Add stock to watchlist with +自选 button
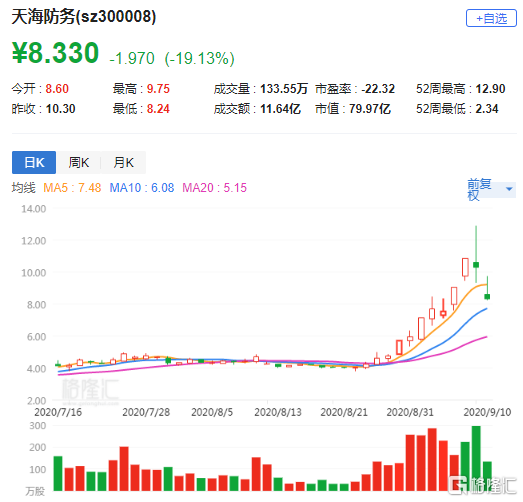Viewport: 523px width, 502px height. coord(491,18)
